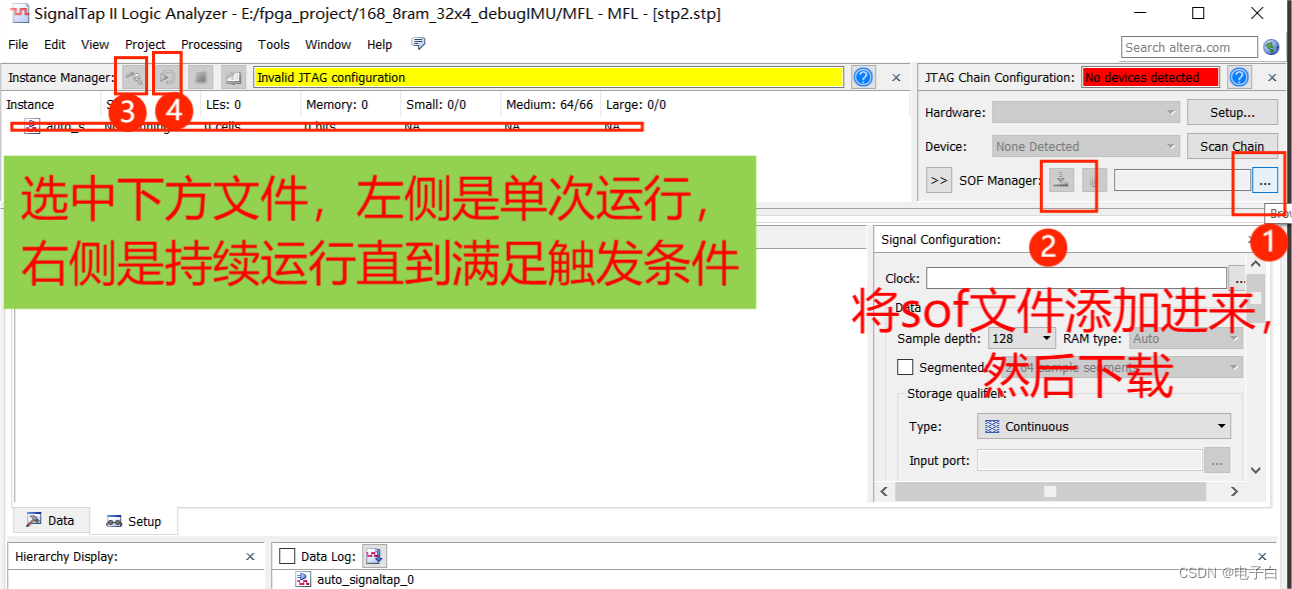Click the No devices detected status
This screenshot has width=1292, height=589.
click(1150, 77)
